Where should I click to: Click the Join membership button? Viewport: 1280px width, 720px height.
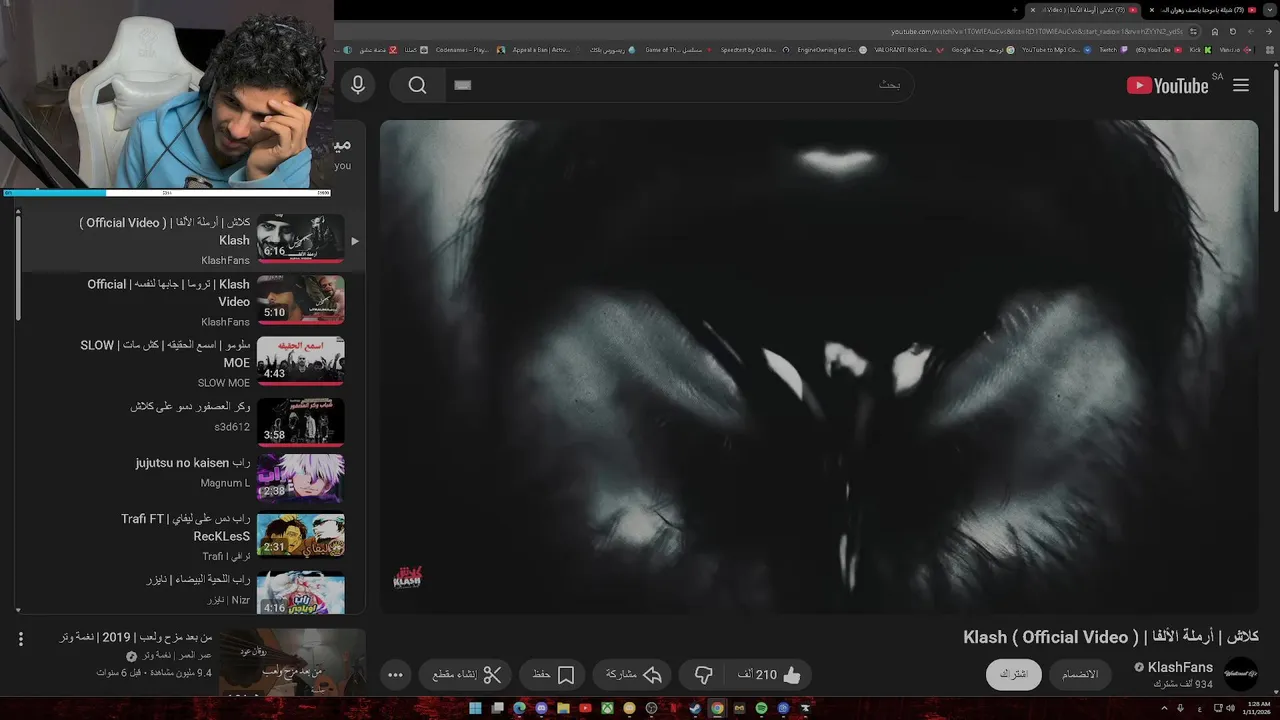tap(1080, 674)
